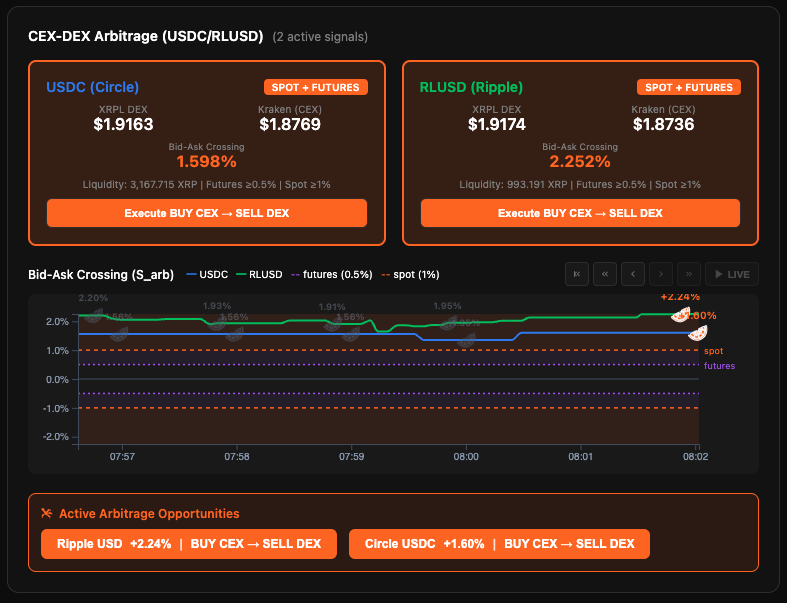Click RLUSD Kraken price $1.8736
This screenshot has width=787, height=603.
(664, 124)
